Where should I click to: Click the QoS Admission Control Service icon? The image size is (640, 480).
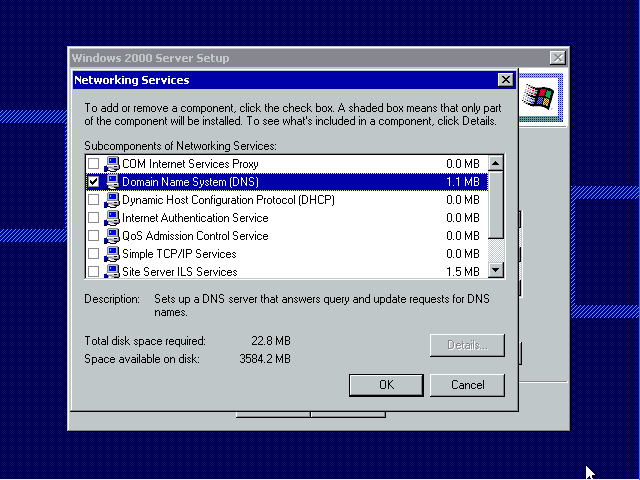(x=111, y=236)
